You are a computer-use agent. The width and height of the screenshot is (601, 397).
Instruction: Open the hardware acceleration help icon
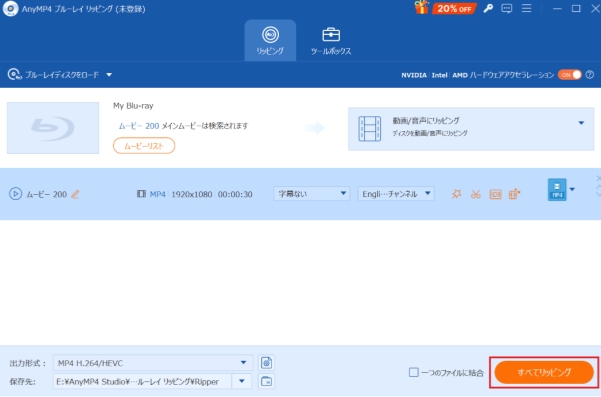tap(590, 75)
